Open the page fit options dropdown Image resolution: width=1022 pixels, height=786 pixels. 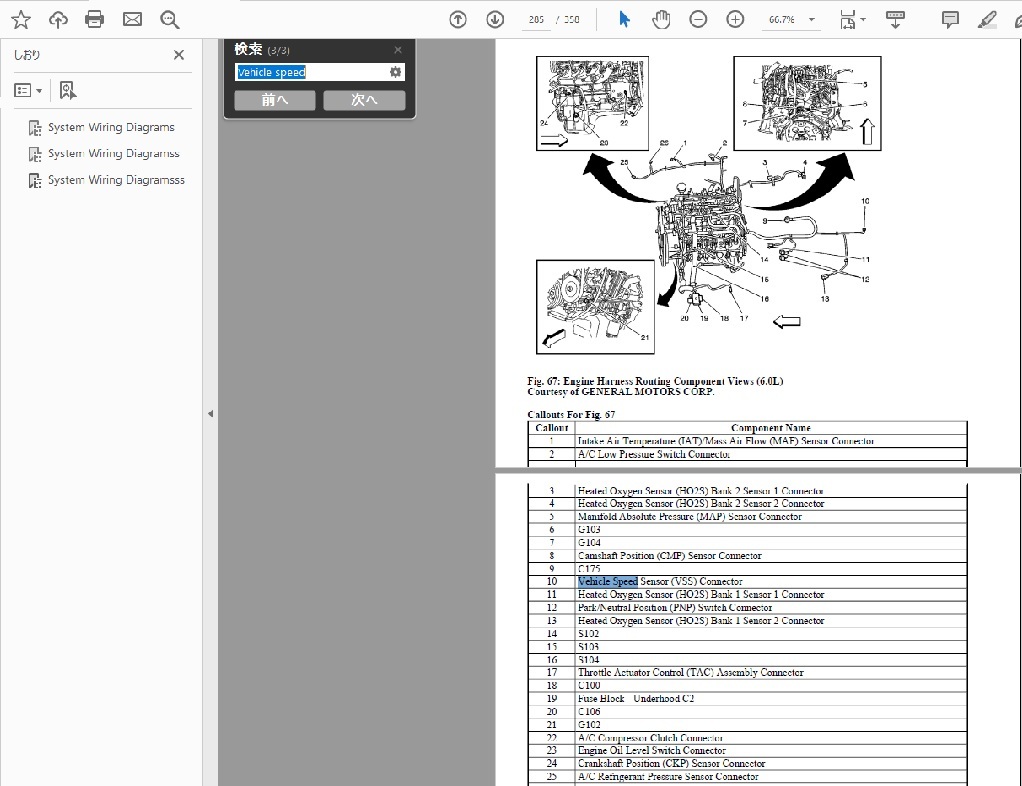point(852,20)
